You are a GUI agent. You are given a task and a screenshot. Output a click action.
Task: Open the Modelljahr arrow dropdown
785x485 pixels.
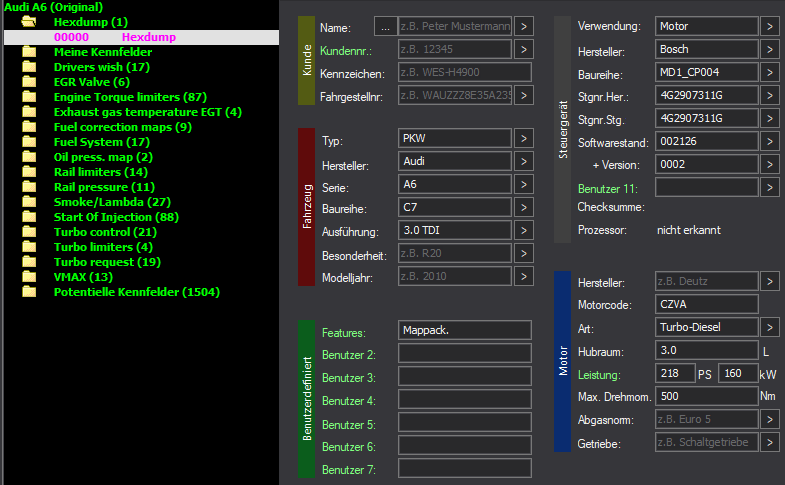[x=524, y=276]
